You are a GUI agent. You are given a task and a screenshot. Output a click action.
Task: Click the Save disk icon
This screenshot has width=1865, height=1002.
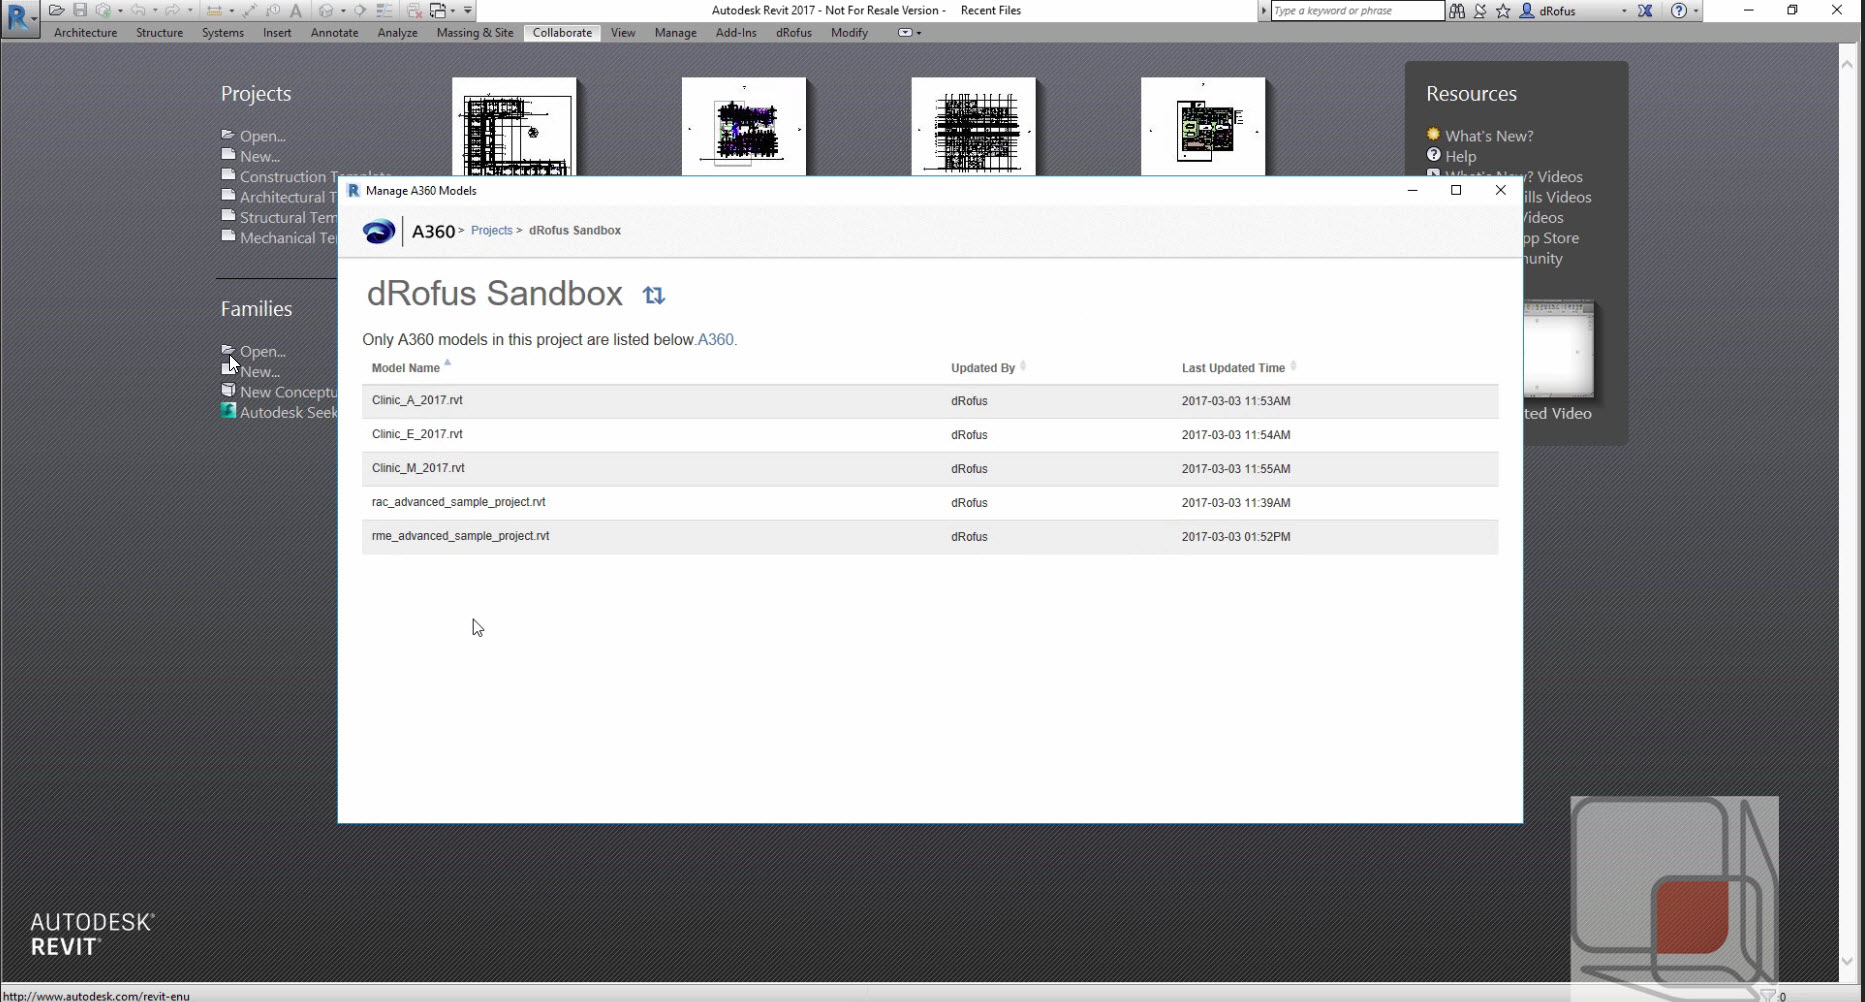[x=80, y=10]
